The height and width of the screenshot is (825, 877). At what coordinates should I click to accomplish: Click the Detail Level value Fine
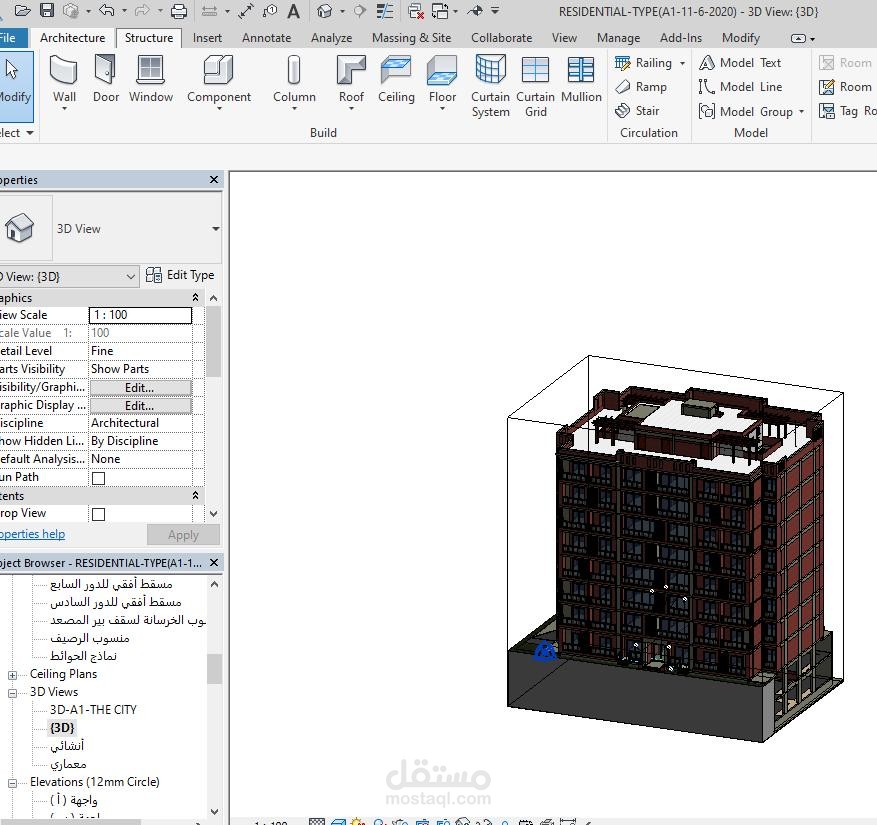tap(140, 351)
